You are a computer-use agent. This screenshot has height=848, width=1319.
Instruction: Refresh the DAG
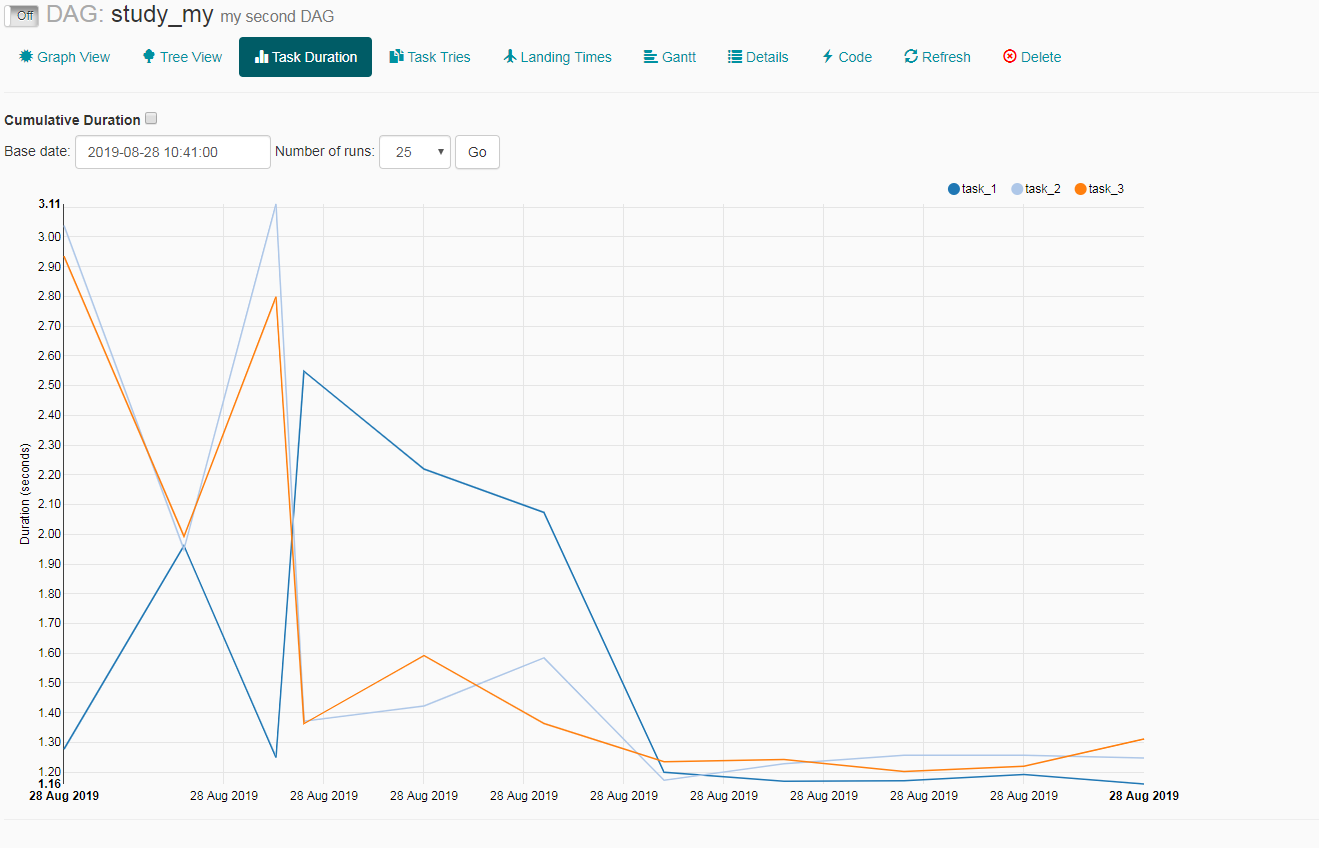click(937, 57)
